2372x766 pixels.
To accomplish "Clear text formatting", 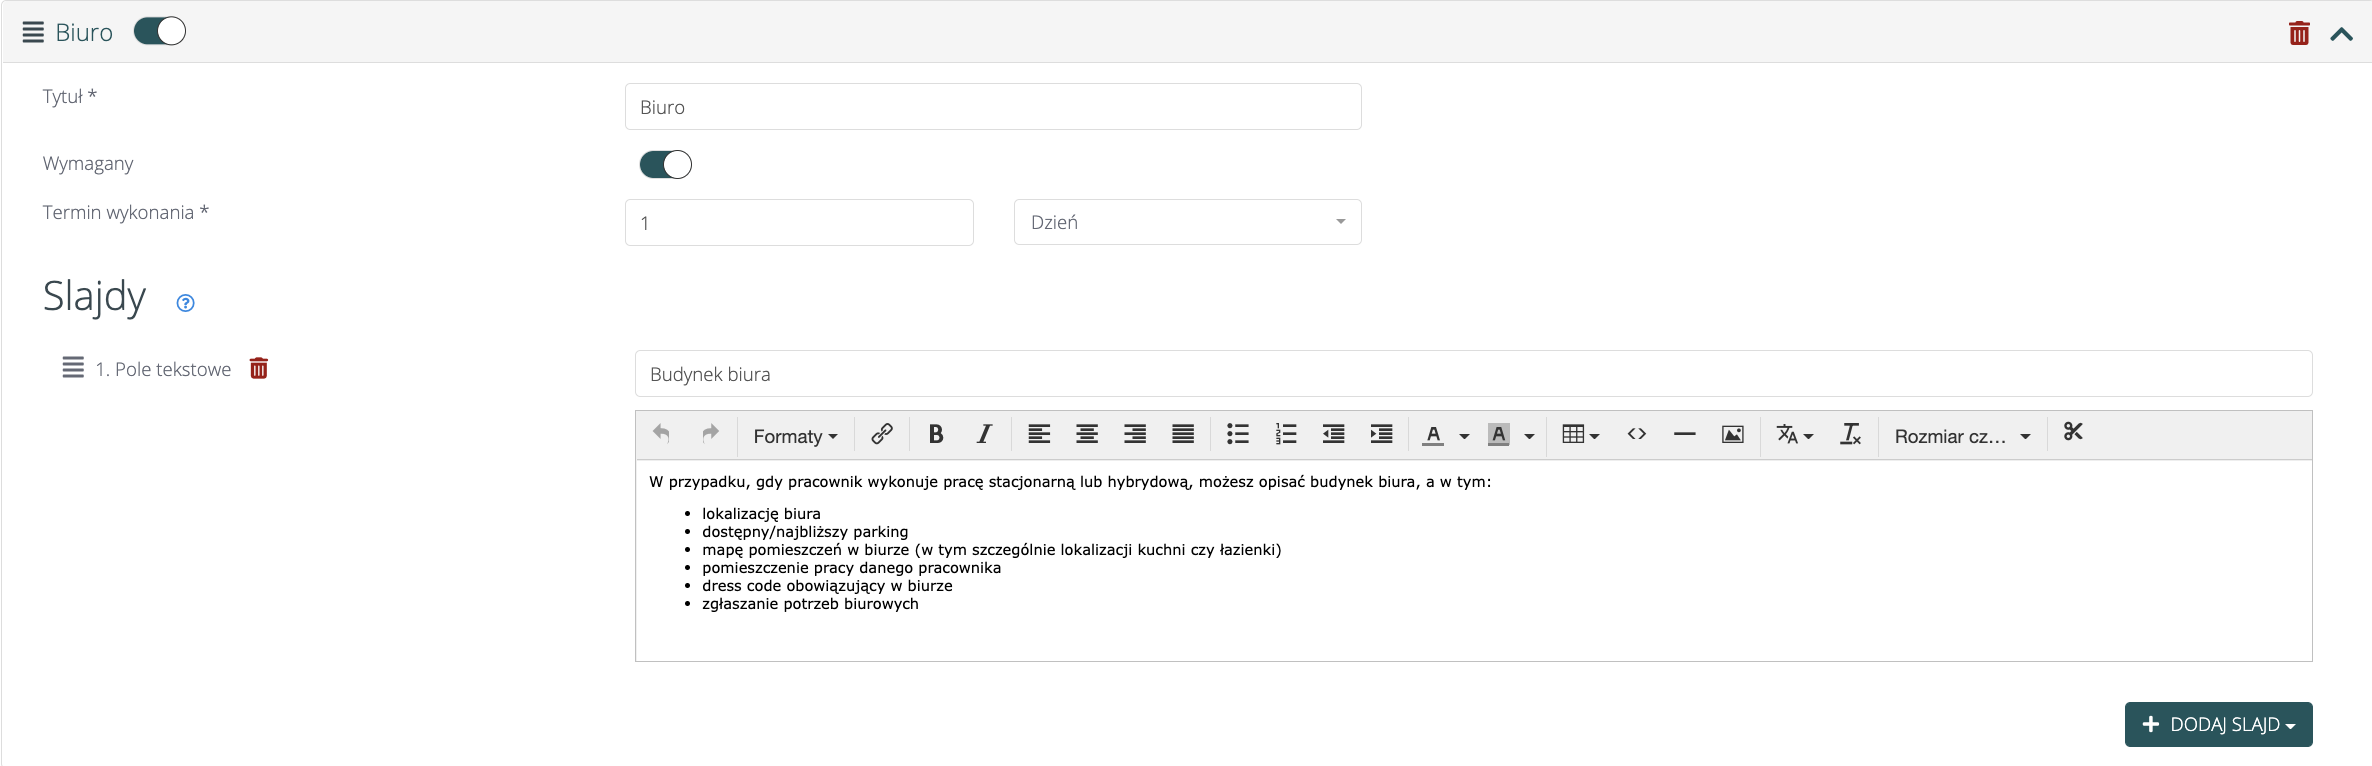I will (1850, 434).
